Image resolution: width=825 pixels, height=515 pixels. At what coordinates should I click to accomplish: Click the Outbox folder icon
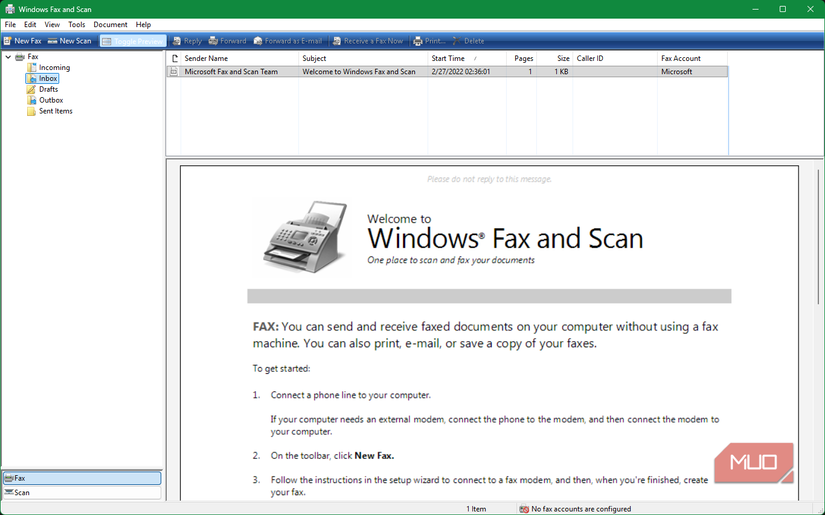[32, 100]
